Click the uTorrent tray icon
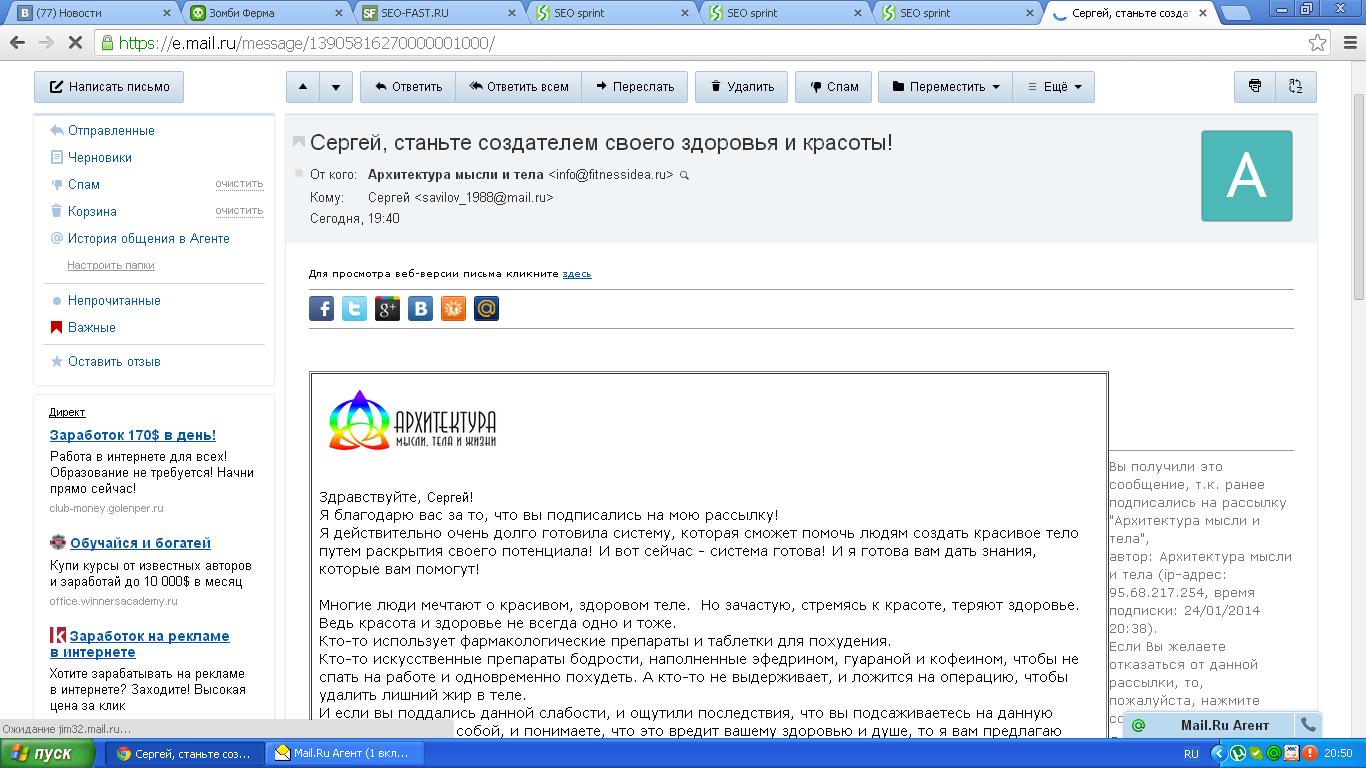1366x768 pixels. point(1238,754)
